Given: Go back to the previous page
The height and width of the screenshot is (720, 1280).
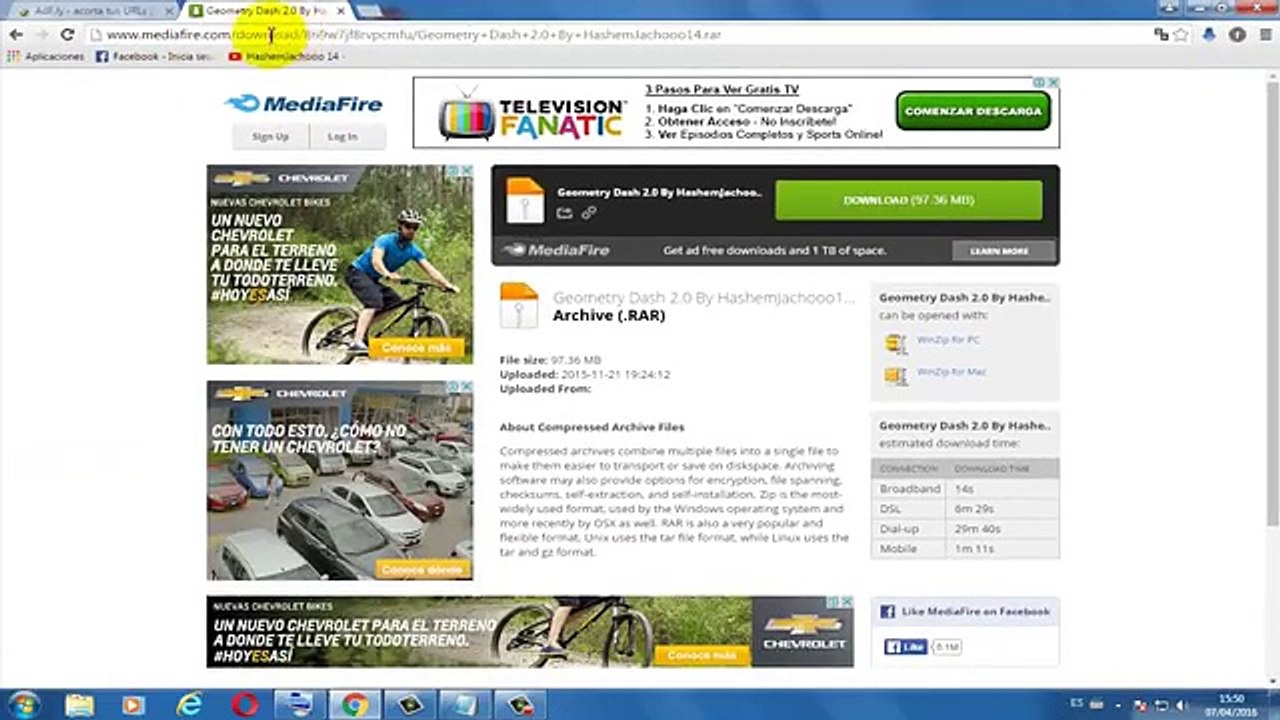Looking at the screenshot, I should (16, 34).
